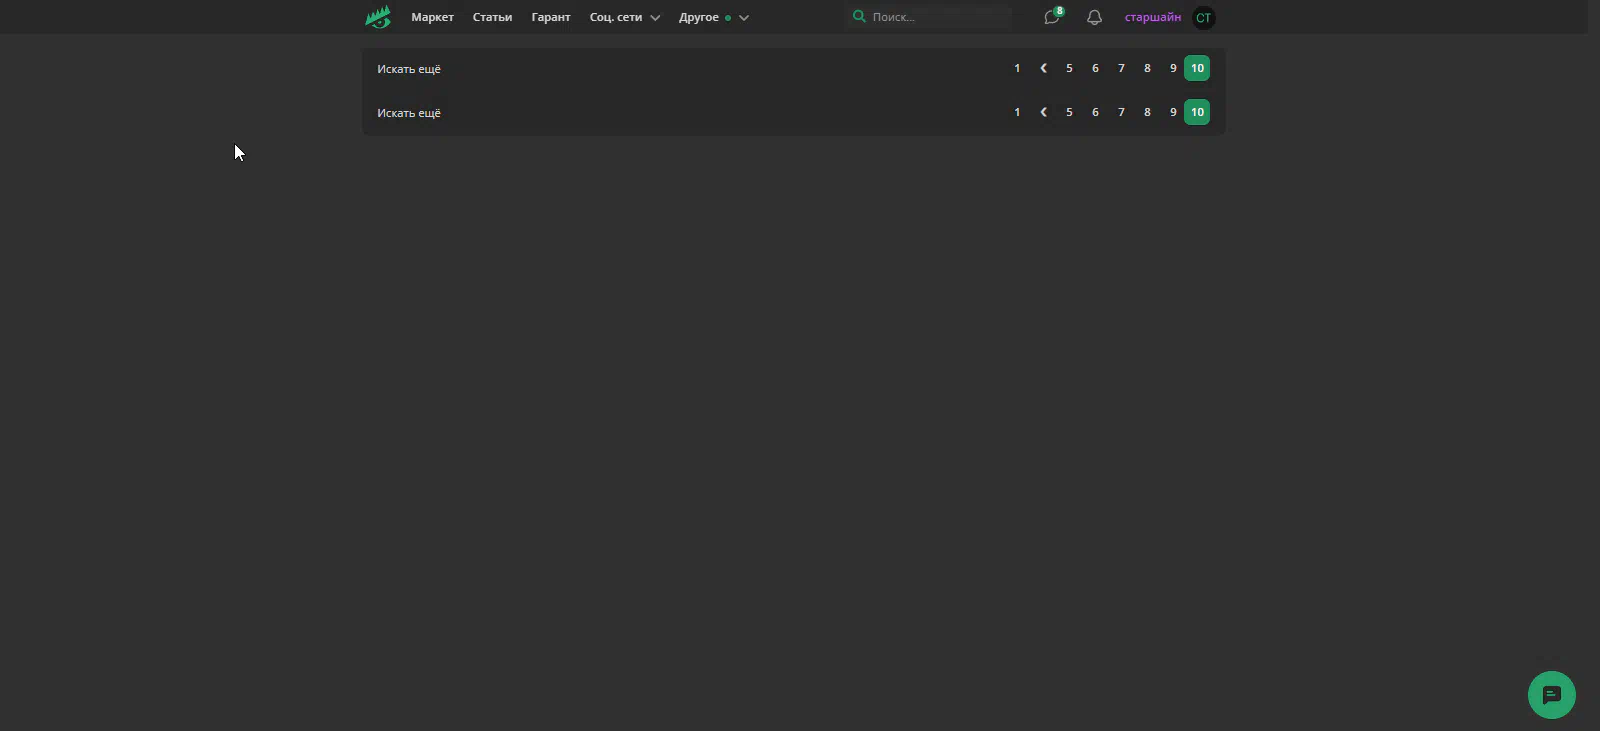This screenshot has height=731, width=1600.
Task: Select page 5 in top pagination
Action: tap(1069, 68)
